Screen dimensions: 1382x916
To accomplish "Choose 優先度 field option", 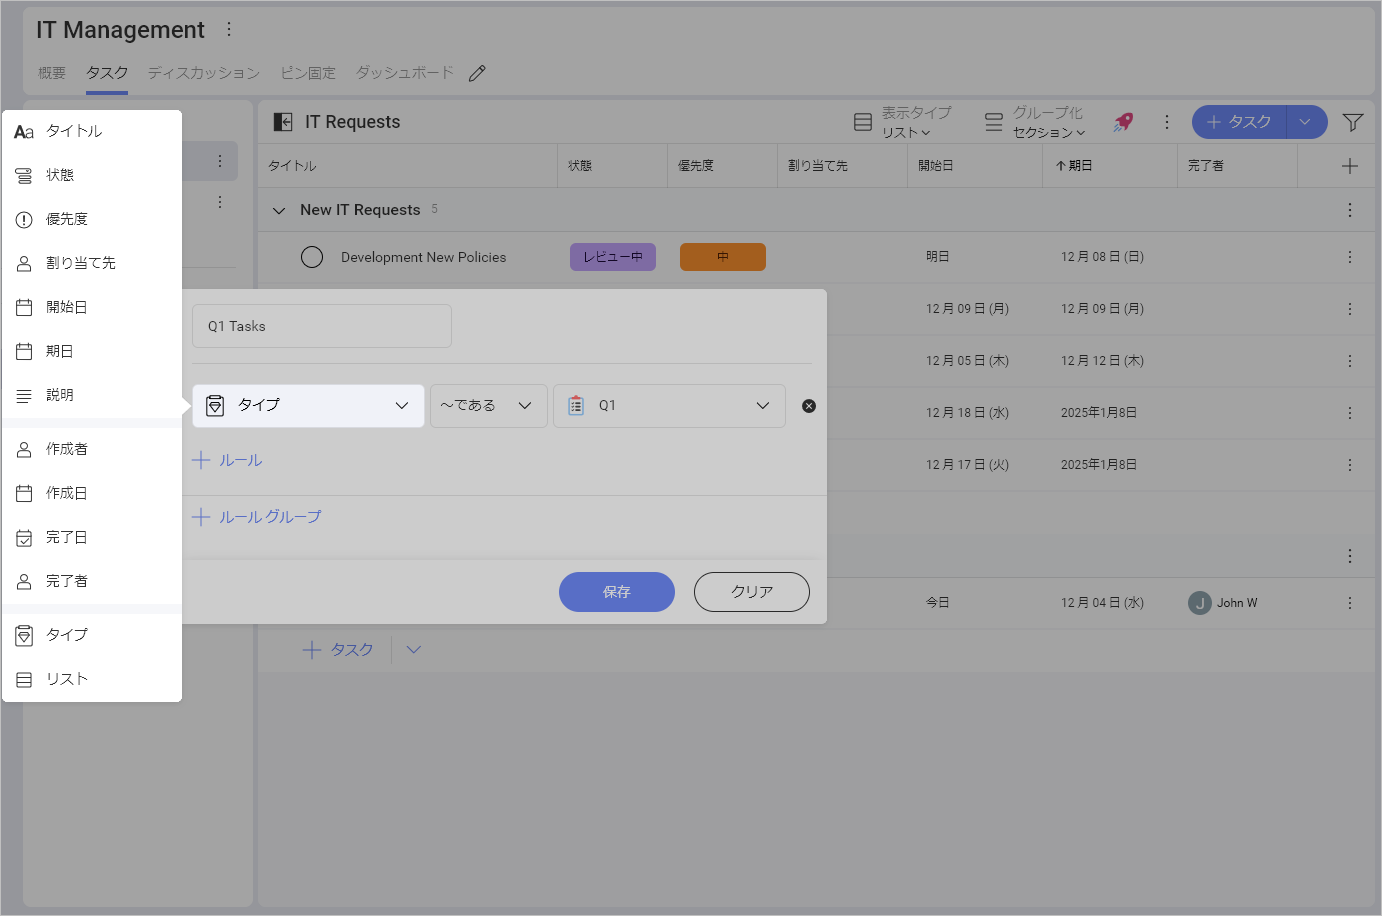I will click(x=92, y=219).
